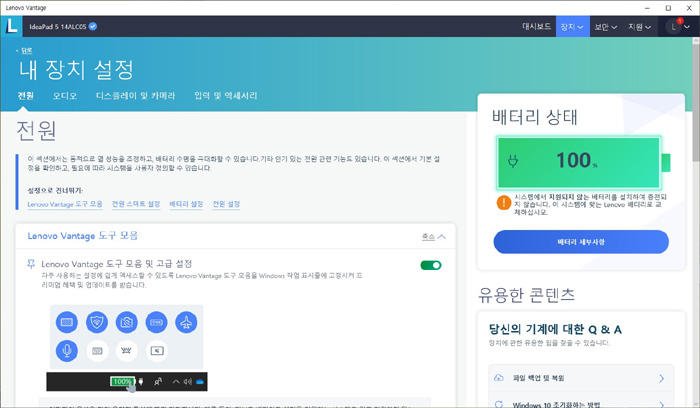Click the user avatar with notification badge
Image resolution: width=700 pixels, height=408 pixels.
674,27
